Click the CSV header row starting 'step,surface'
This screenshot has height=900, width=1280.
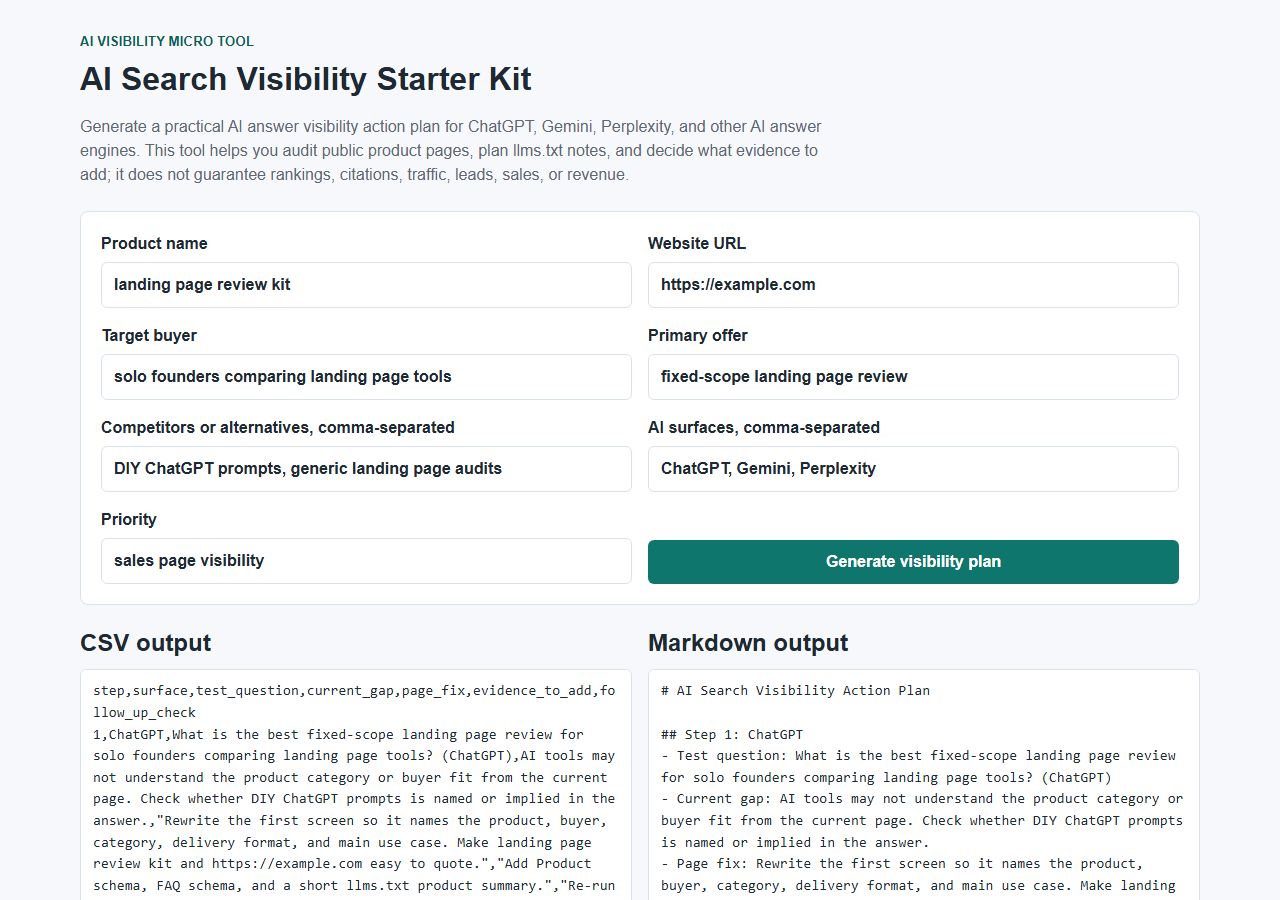355,701
